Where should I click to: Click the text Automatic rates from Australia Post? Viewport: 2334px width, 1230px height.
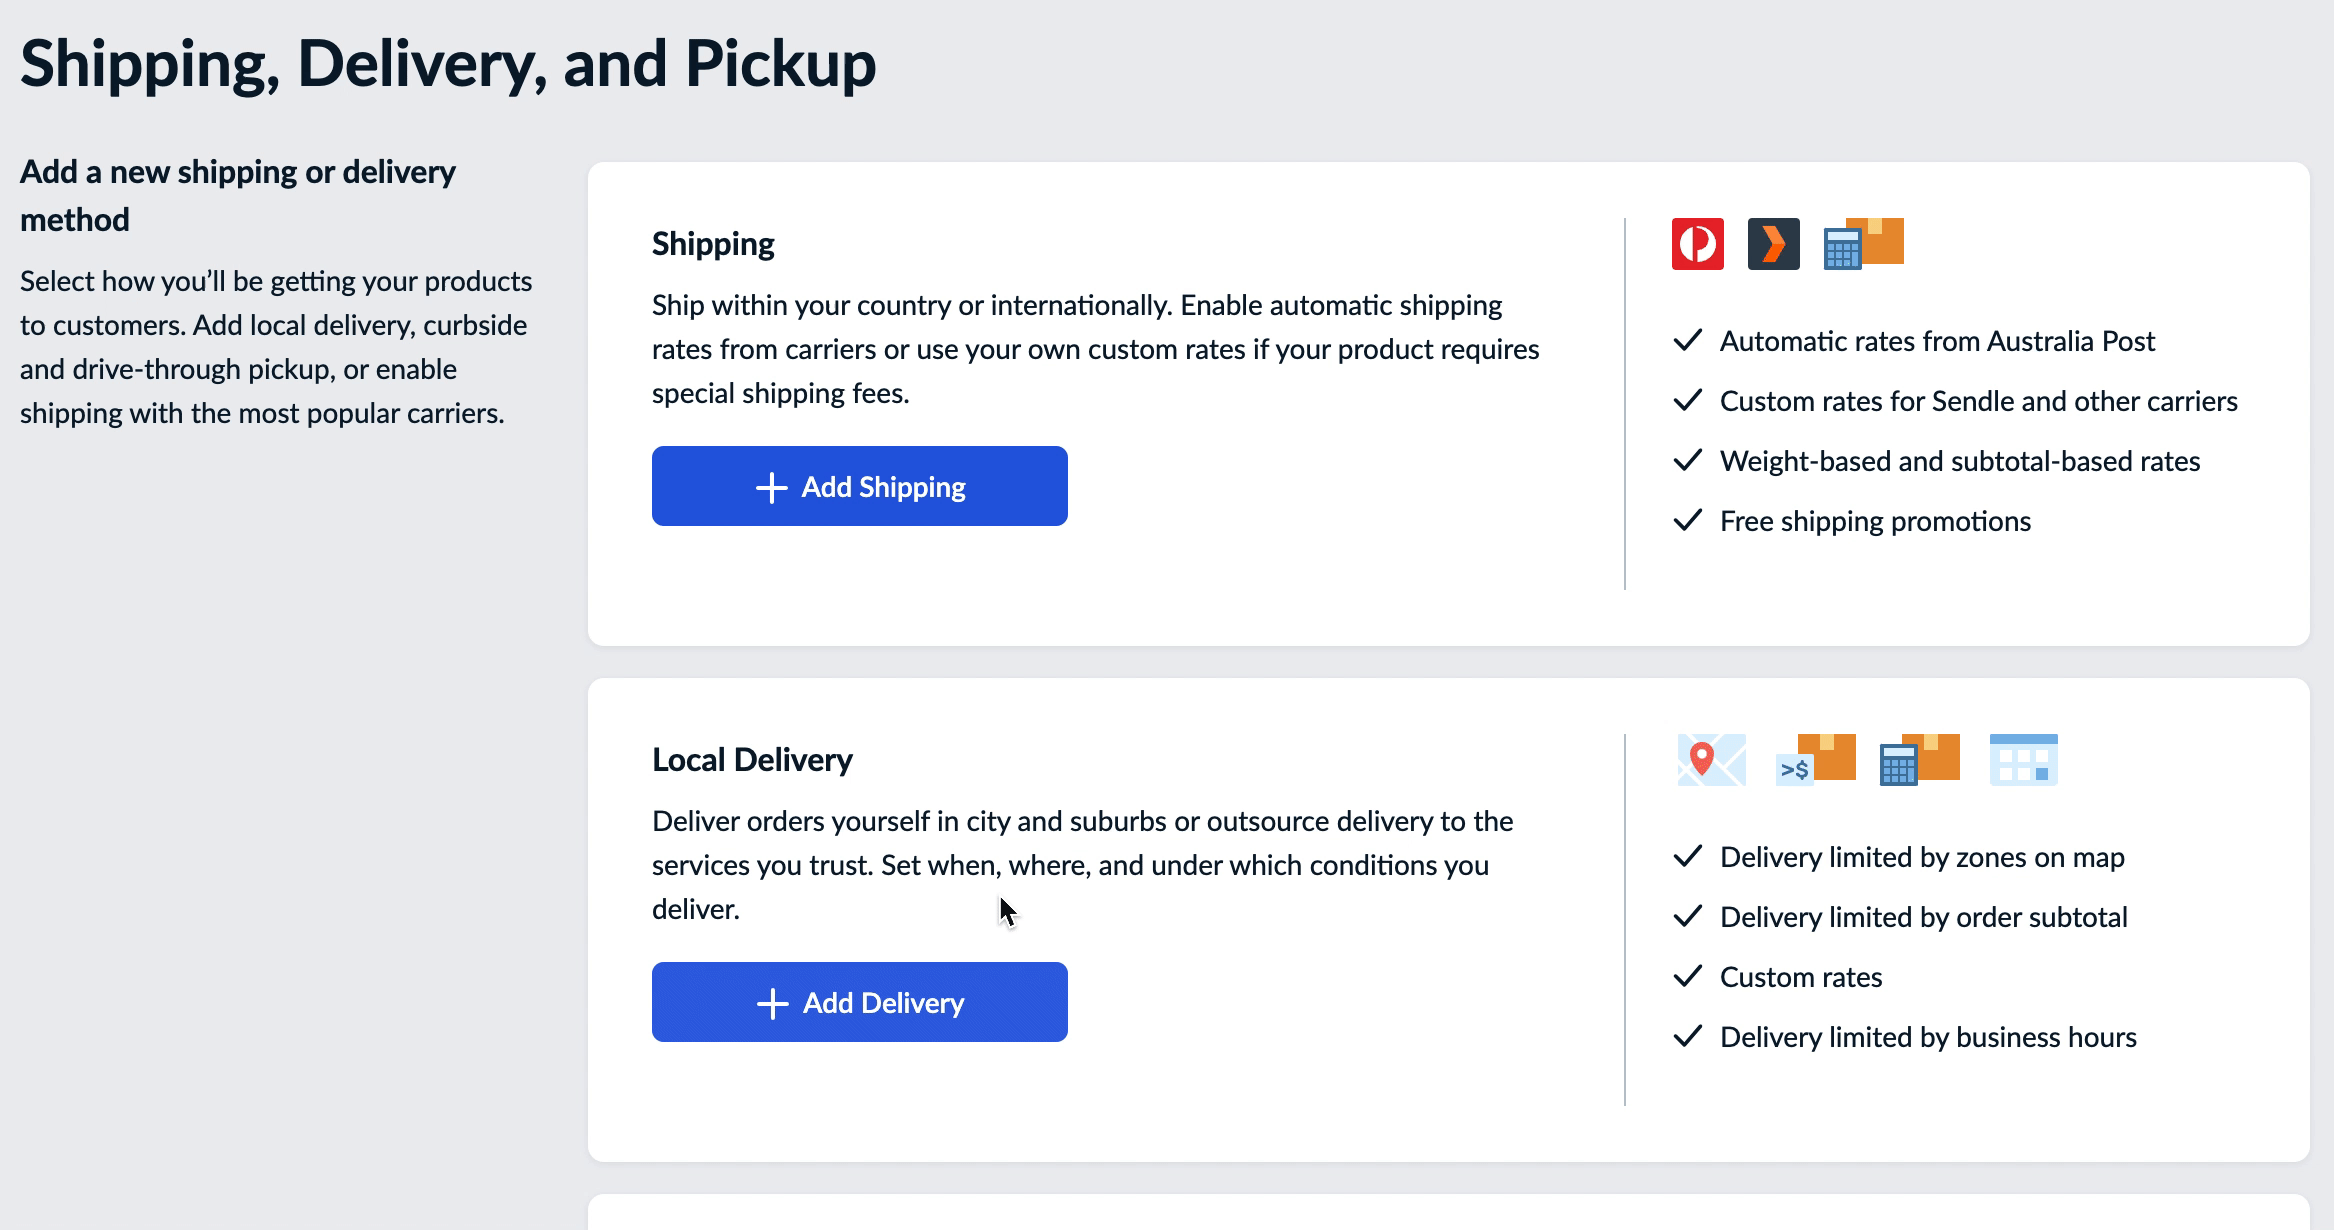[1937, 342]
